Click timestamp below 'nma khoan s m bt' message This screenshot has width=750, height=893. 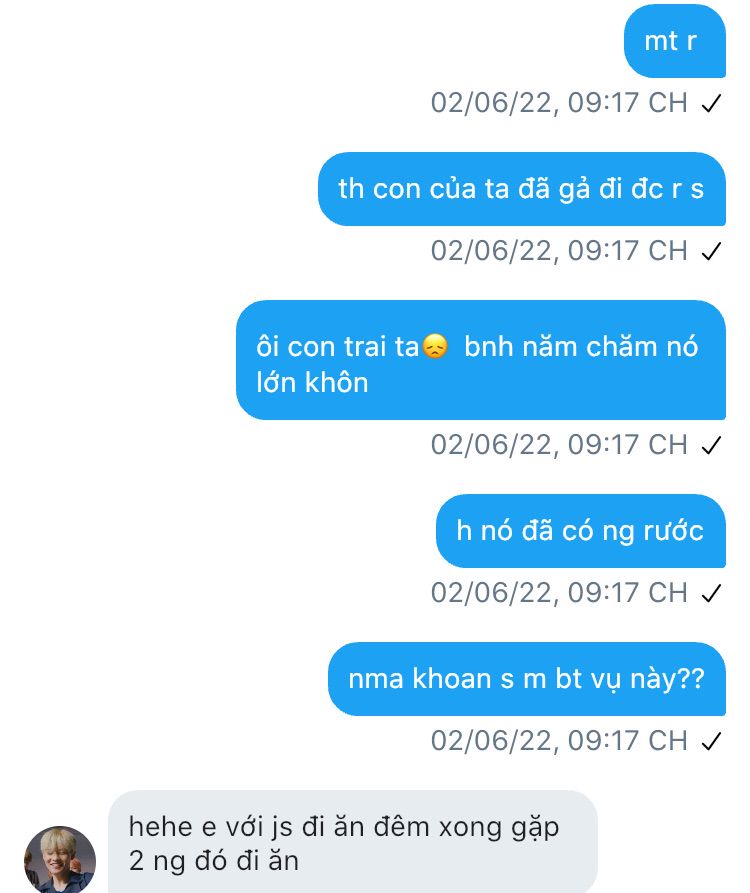pos(559,741)
